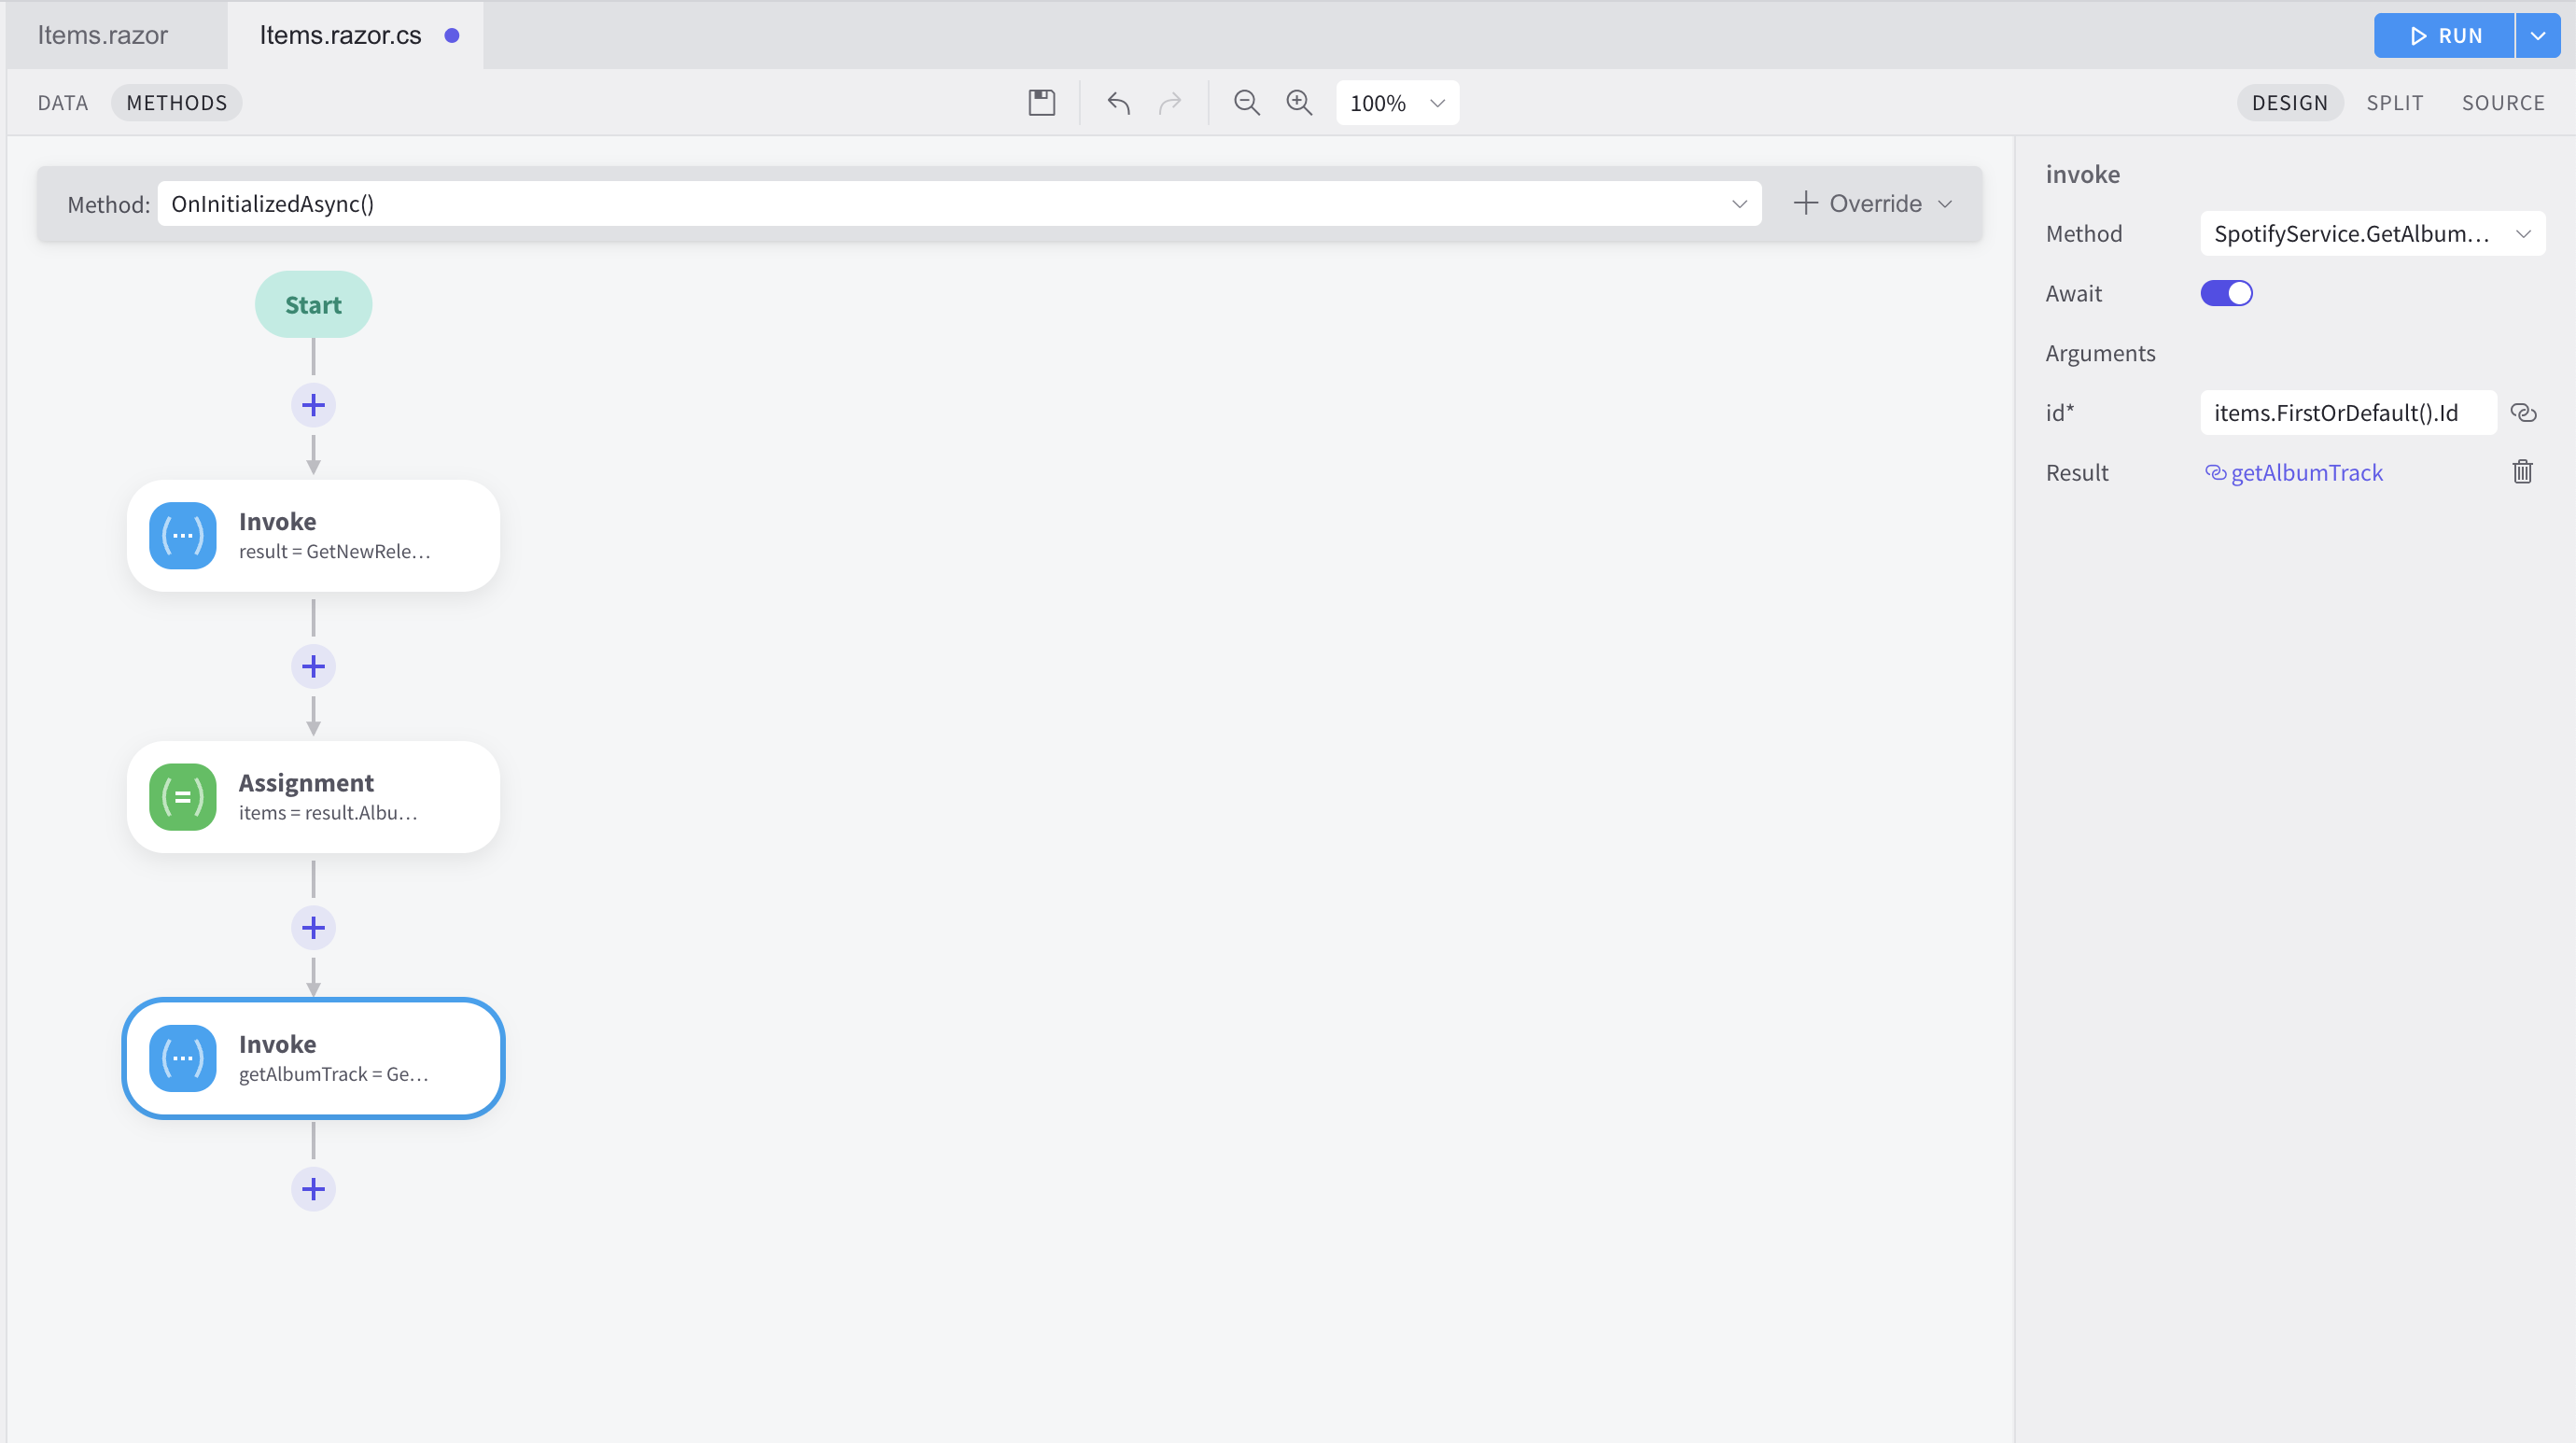Screen dimensions: 2576x1443
Task: Click the id argument input field
Action: click(x=2348, y=413)
